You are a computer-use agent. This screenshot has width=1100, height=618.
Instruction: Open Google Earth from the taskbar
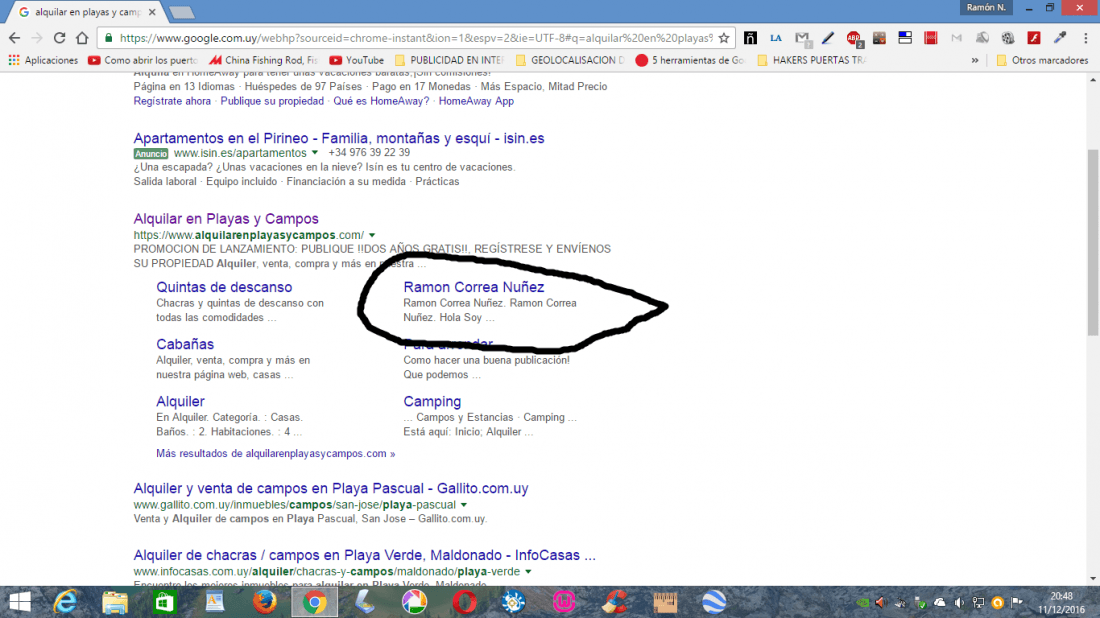click(714, 602)
